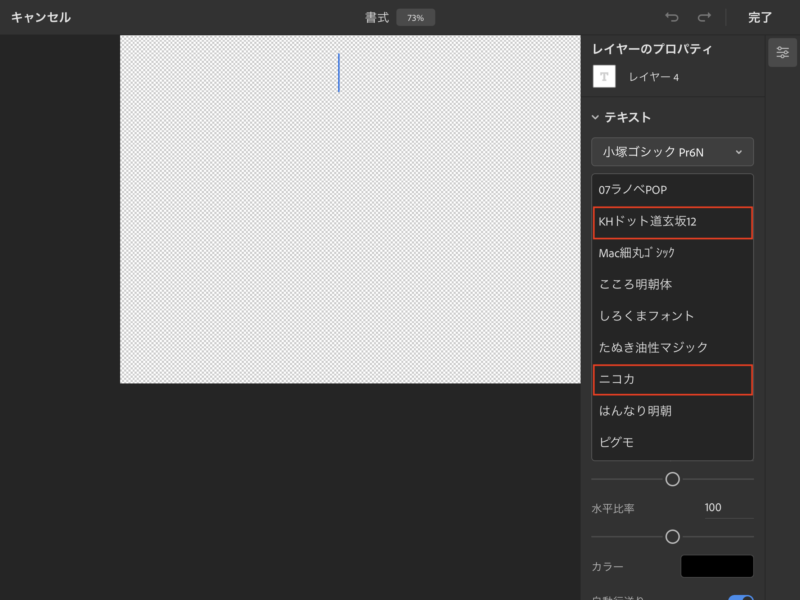Click the slider handle above 水平比率
800x600 pixels.
[x=672, y=479]
